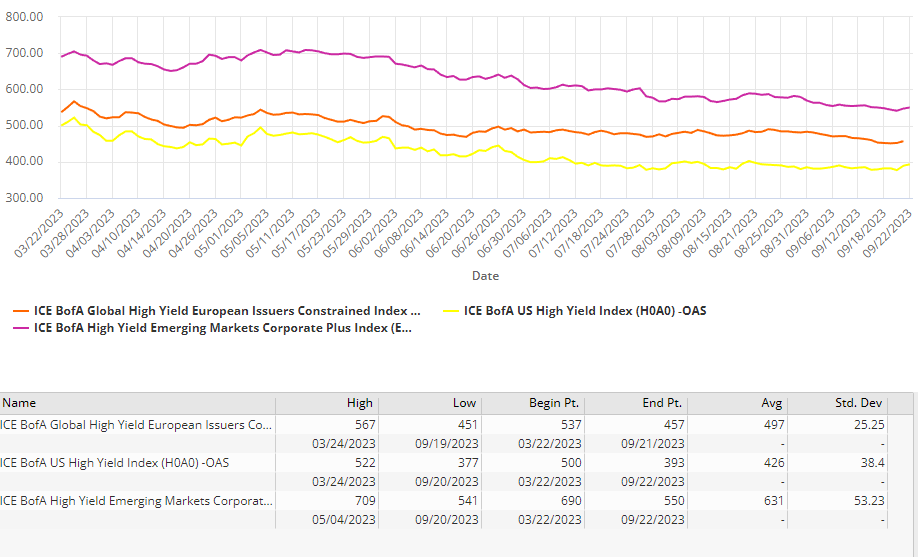918x557 pixels.
Task: Click the 800.00 y-axis label
Action: (24, 17)
